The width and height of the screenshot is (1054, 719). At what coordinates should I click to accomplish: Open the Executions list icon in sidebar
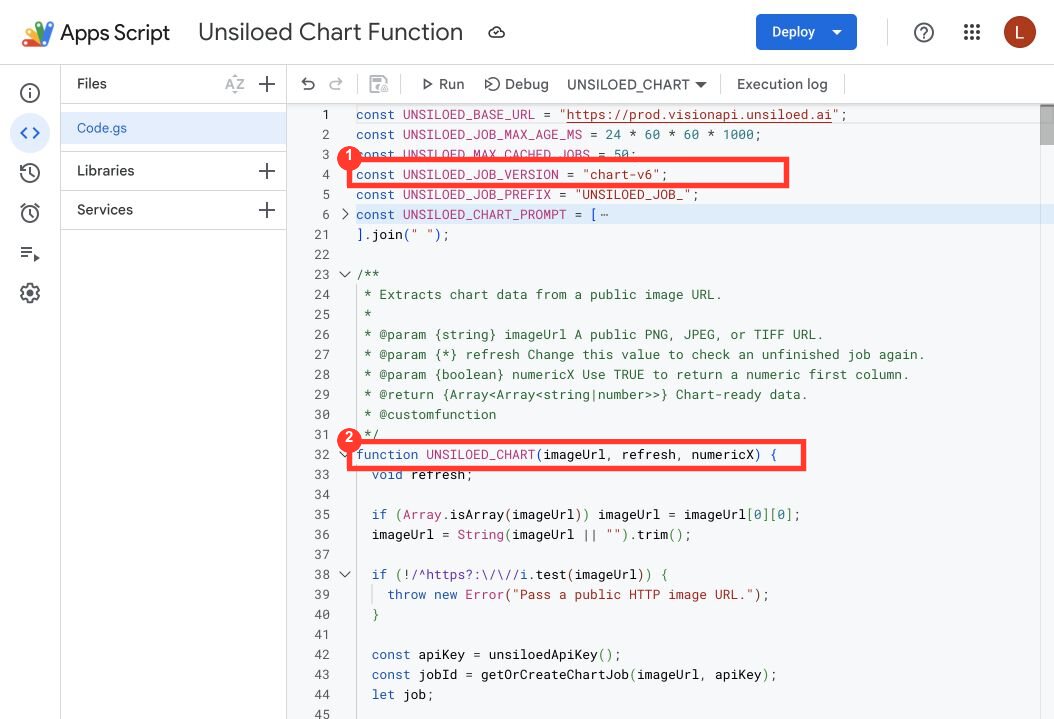[x=30, y=254]
